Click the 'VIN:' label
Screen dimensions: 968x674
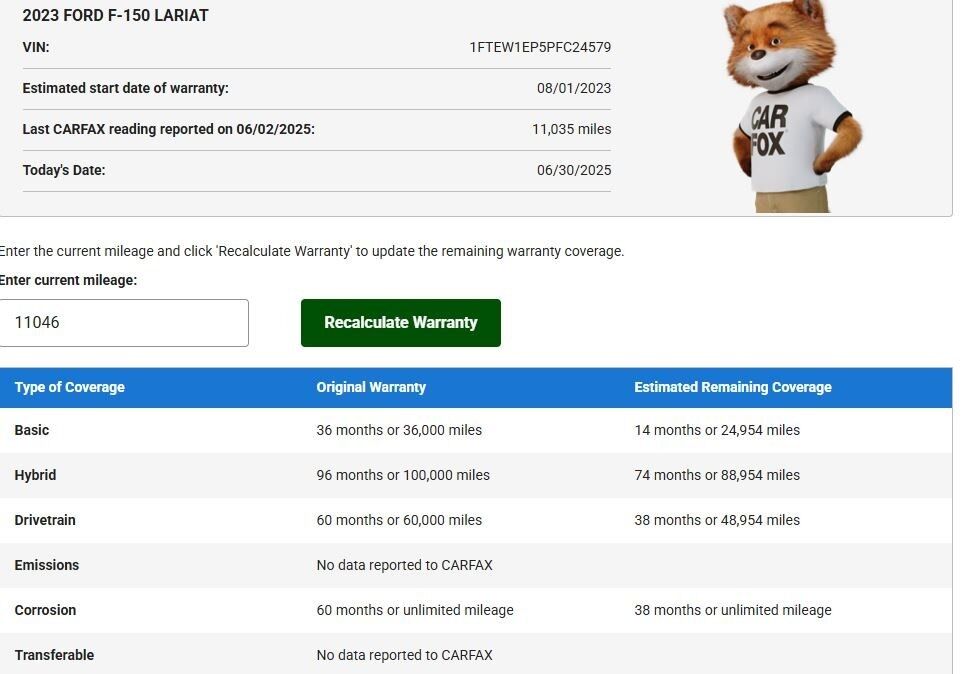pos(36,48)
